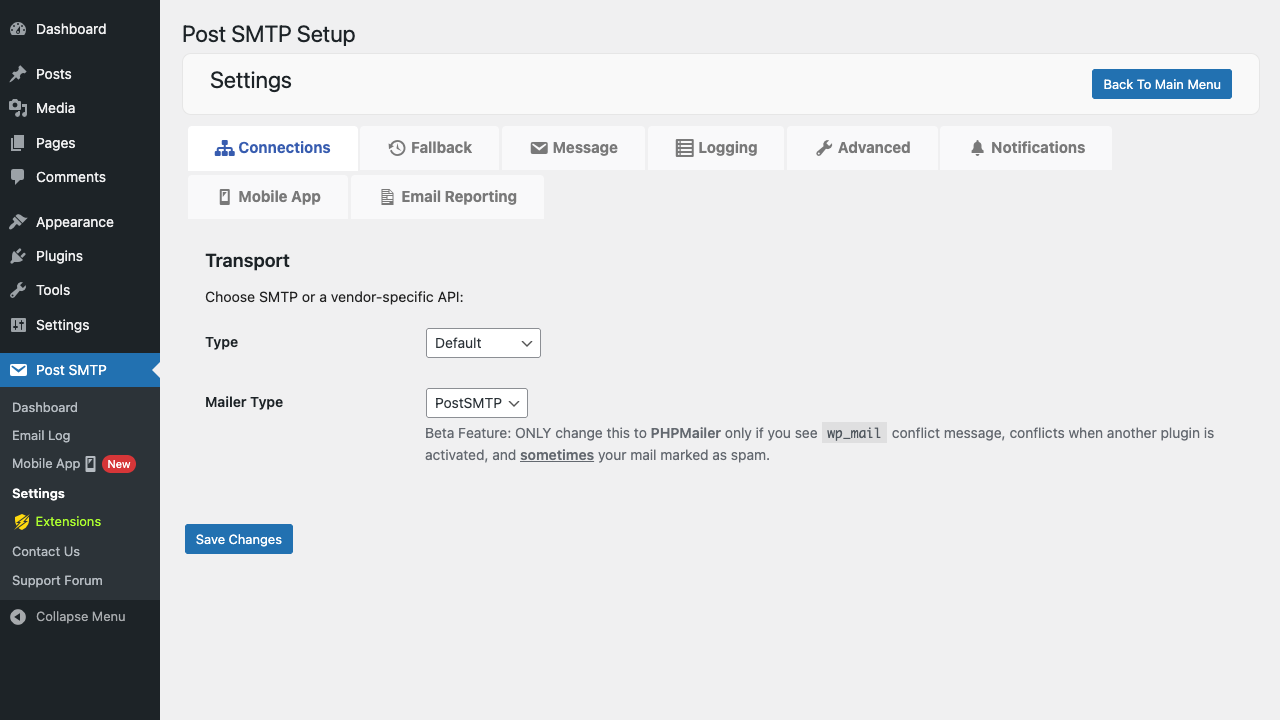Click the Settings sliders icon in sidebar
Image resolution: width=1280 pixels, height=720 pixels.
click(18, 325)
